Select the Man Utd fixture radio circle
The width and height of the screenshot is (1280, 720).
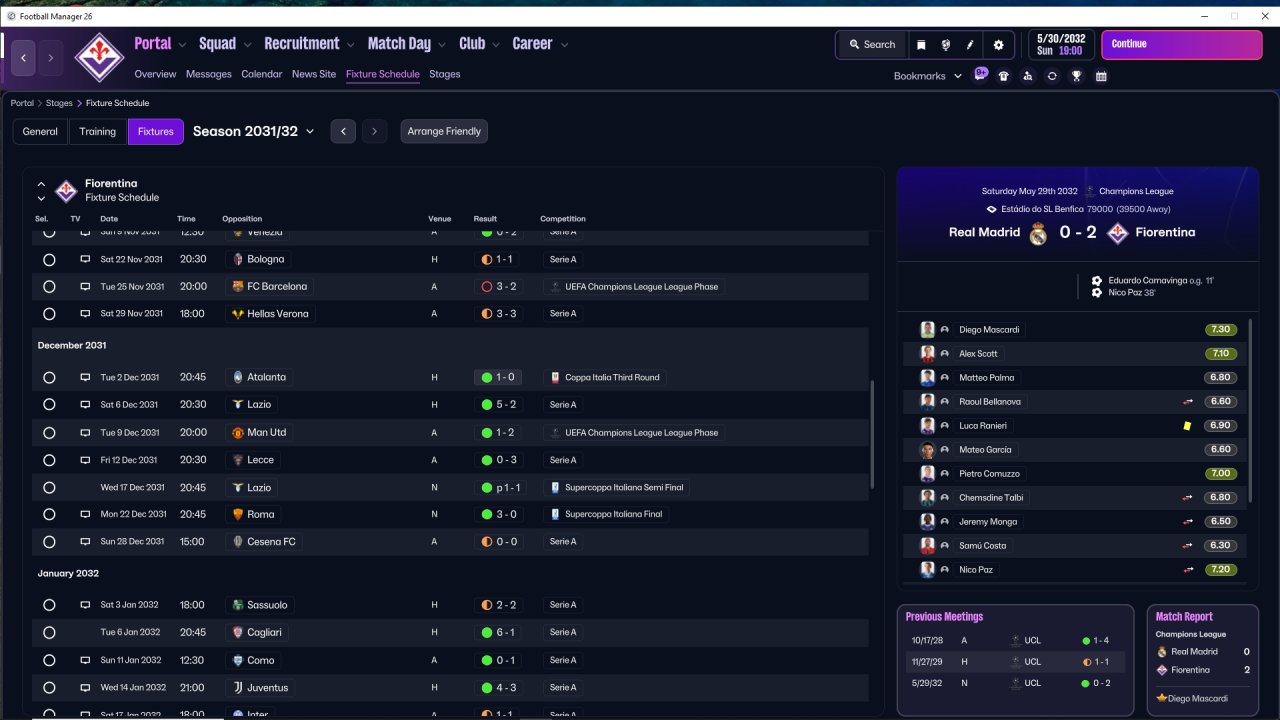49,433
